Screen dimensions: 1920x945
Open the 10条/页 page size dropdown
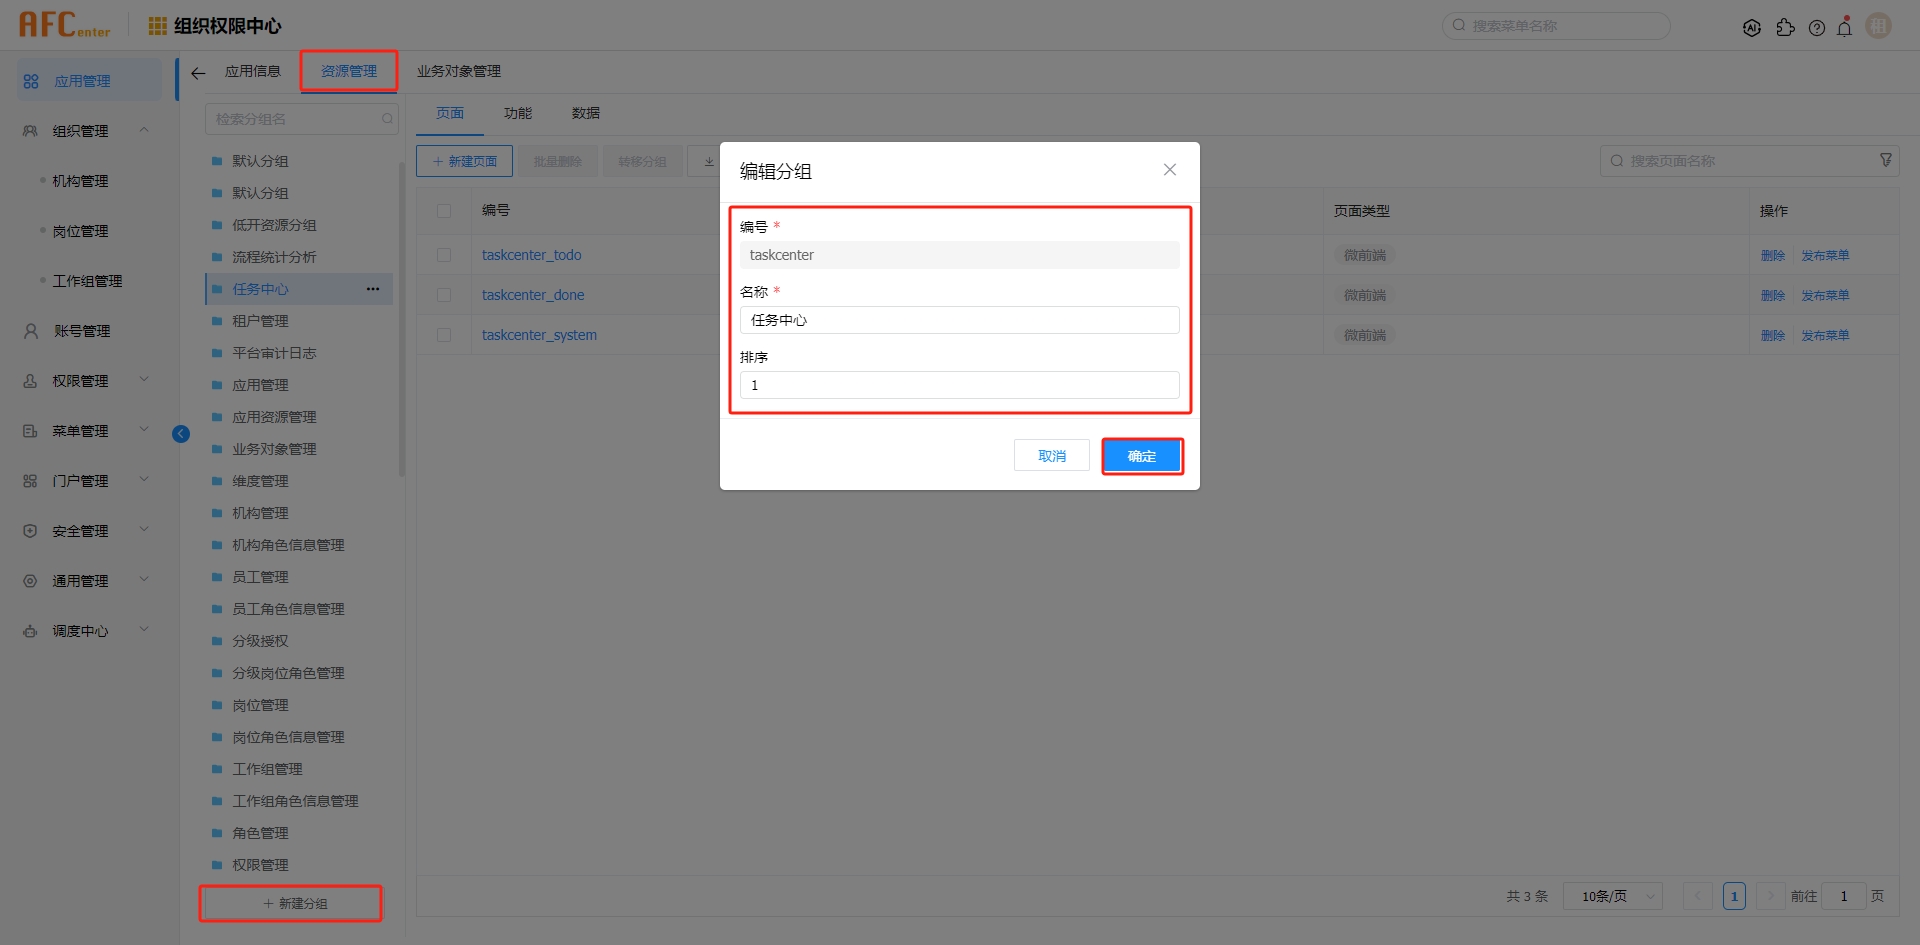[1612, 896]
